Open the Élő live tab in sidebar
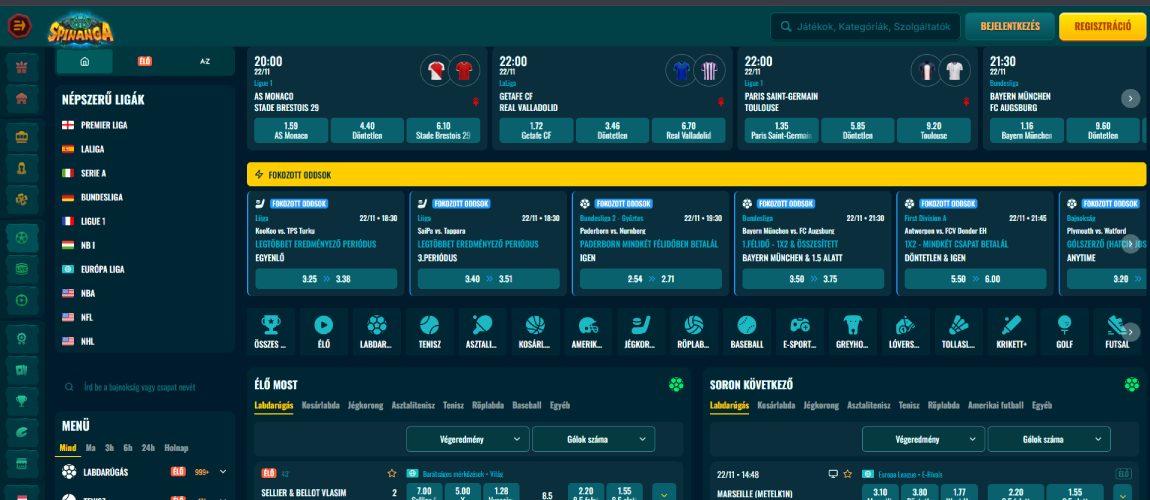The width and height of the screenshot is (1150, 500). point(144,62)
